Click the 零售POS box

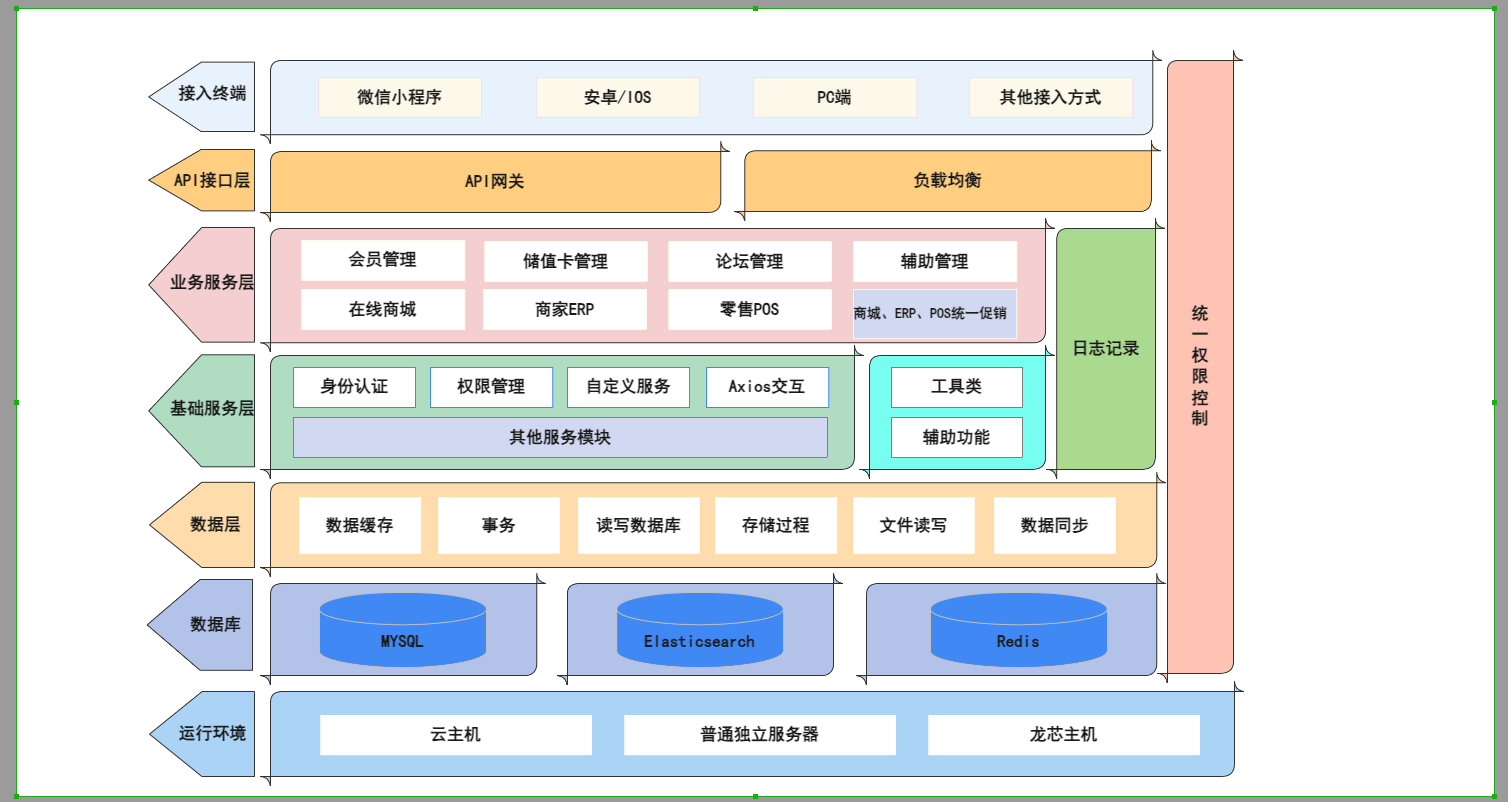click(750, 310)
